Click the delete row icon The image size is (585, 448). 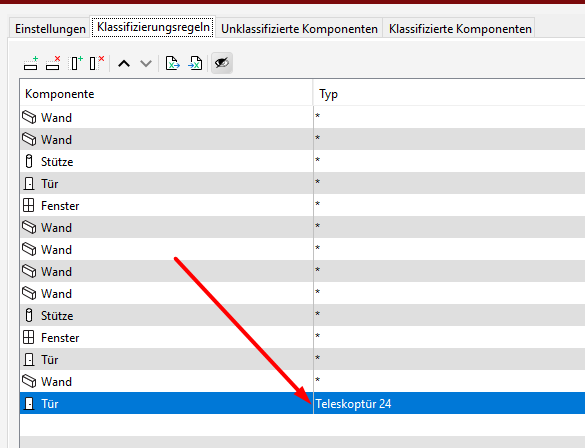coord(53,63)
